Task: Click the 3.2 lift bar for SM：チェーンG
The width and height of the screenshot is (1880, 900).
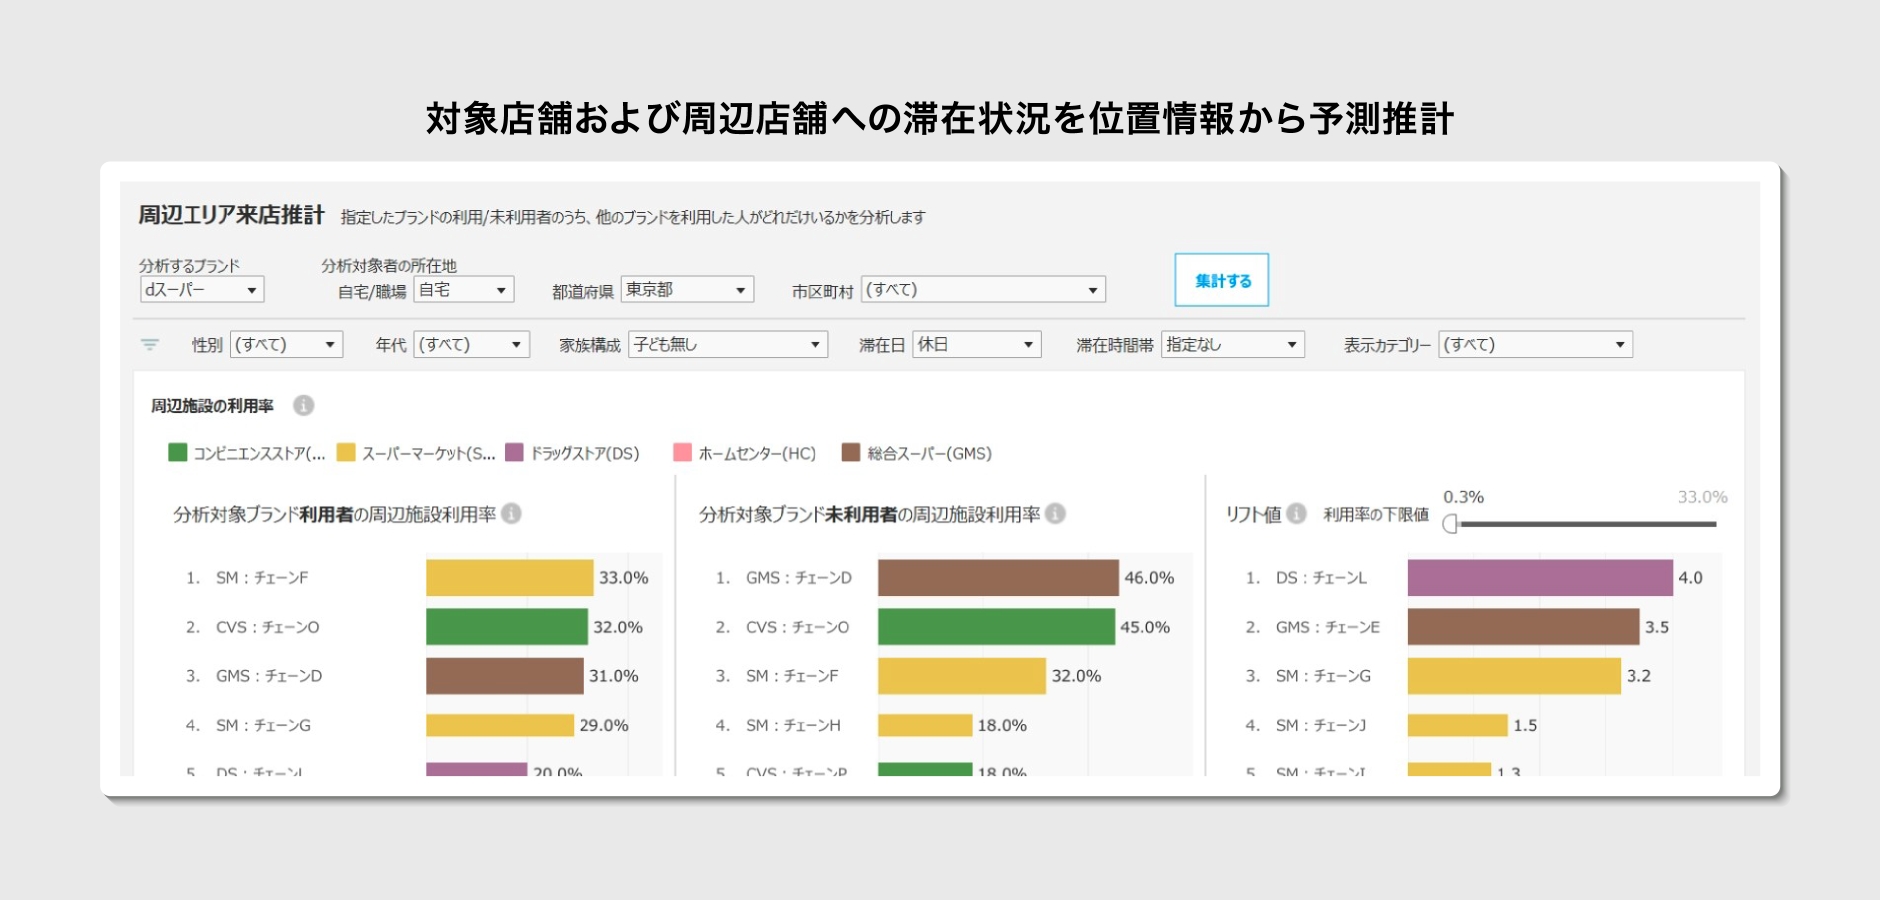Action: pos(1514,675)
